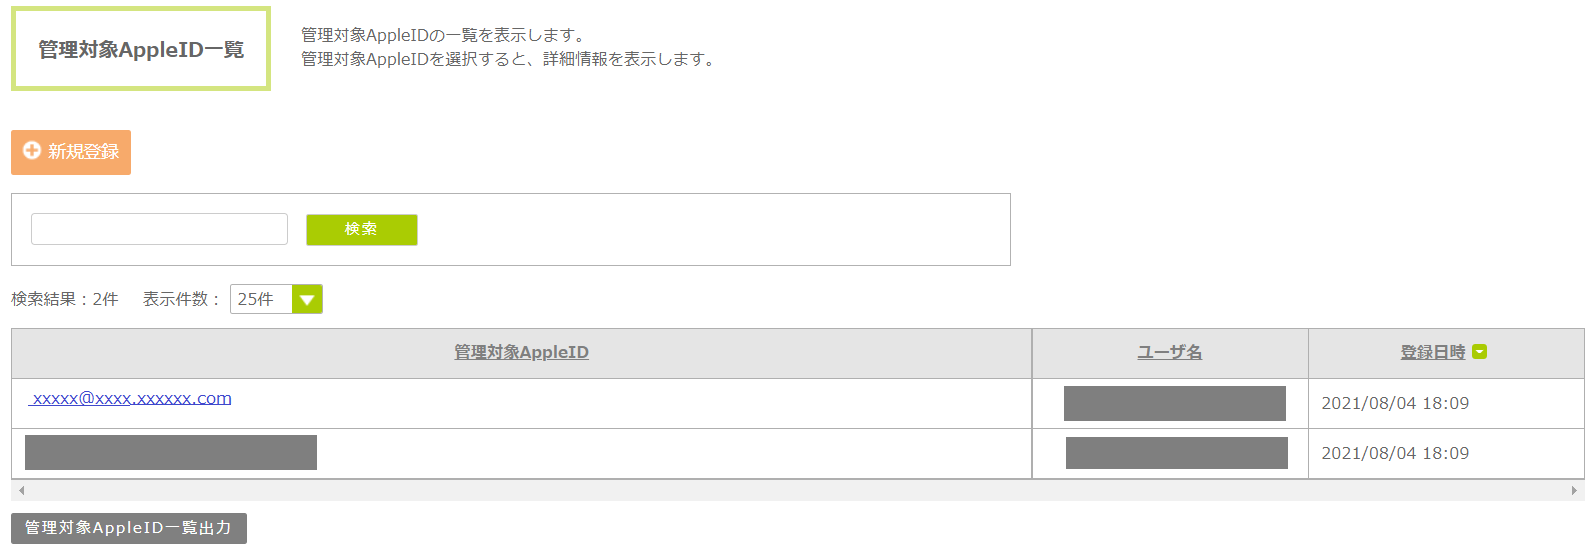This screenshot has height=556, width=1593.
Task: Click the redacted user name in first row
Action: [x=1174, y=403]
